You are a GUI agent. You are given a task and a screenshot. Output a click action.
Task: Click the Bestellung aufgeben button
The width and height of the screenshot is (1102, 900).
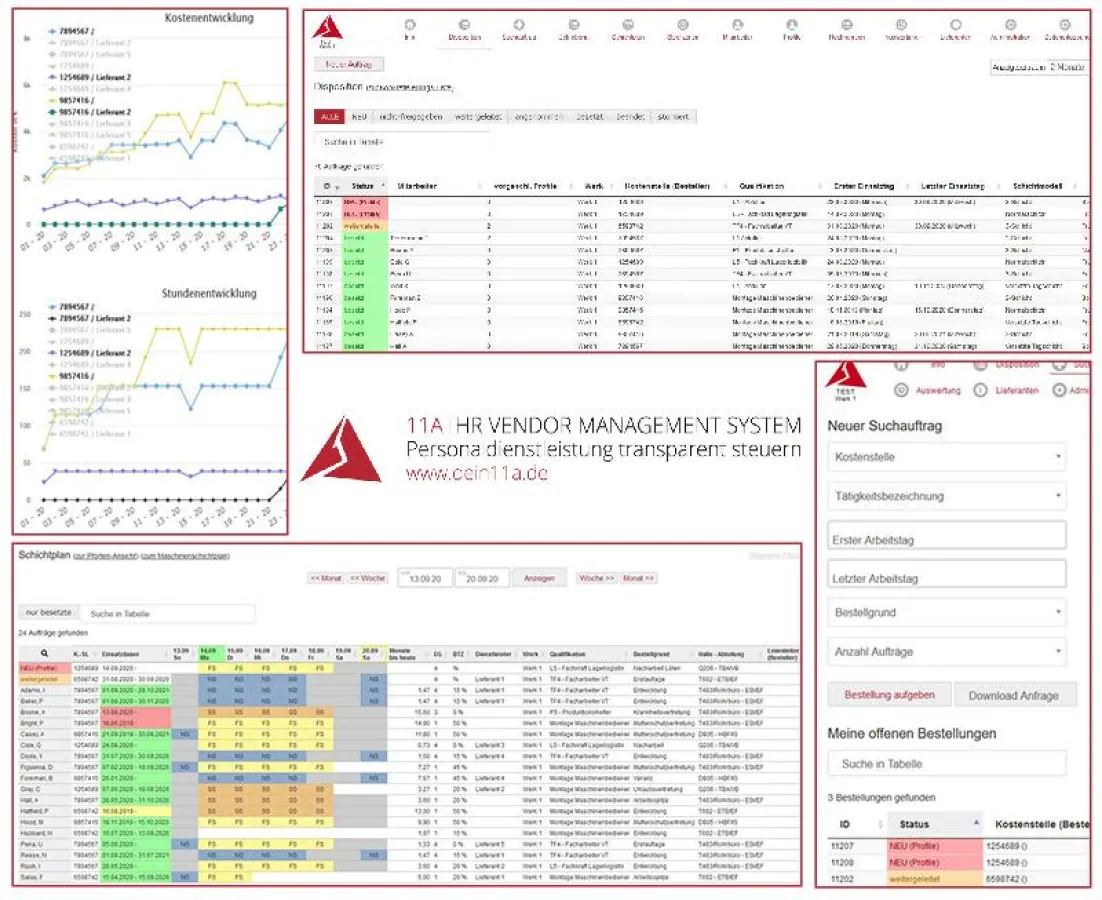[889, 695]
